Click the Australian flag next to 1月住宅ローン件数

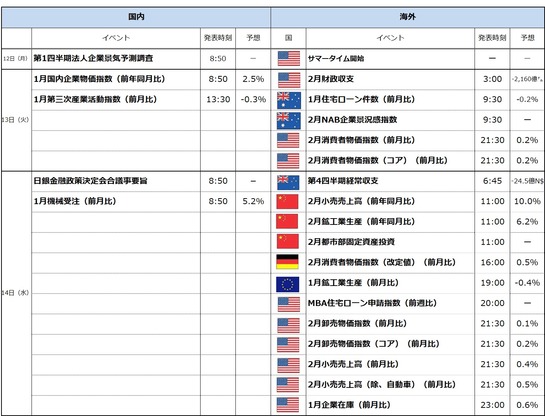pyautogui.click(x=289, y=100)
